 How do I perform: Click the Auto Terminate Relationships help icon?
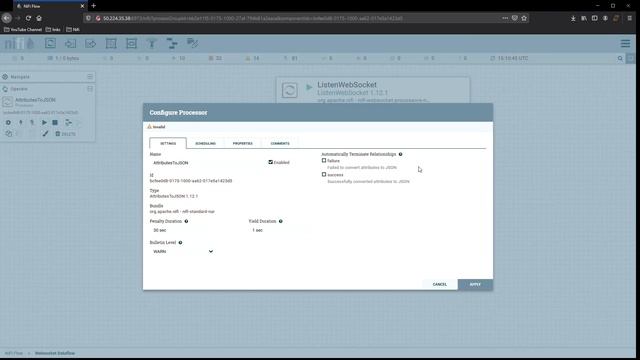[x=400, y=154]
